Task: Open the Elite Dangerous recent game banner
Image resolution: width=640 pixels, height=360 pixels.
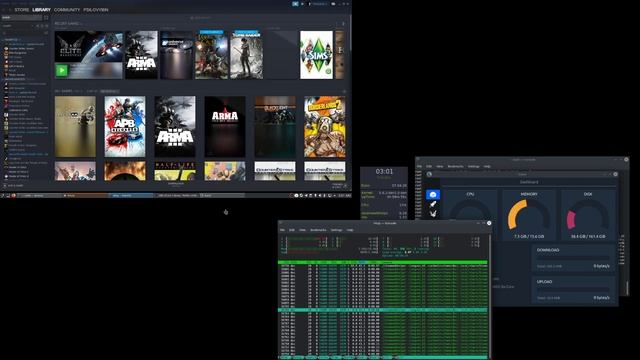Action: [x=89, y=55]
